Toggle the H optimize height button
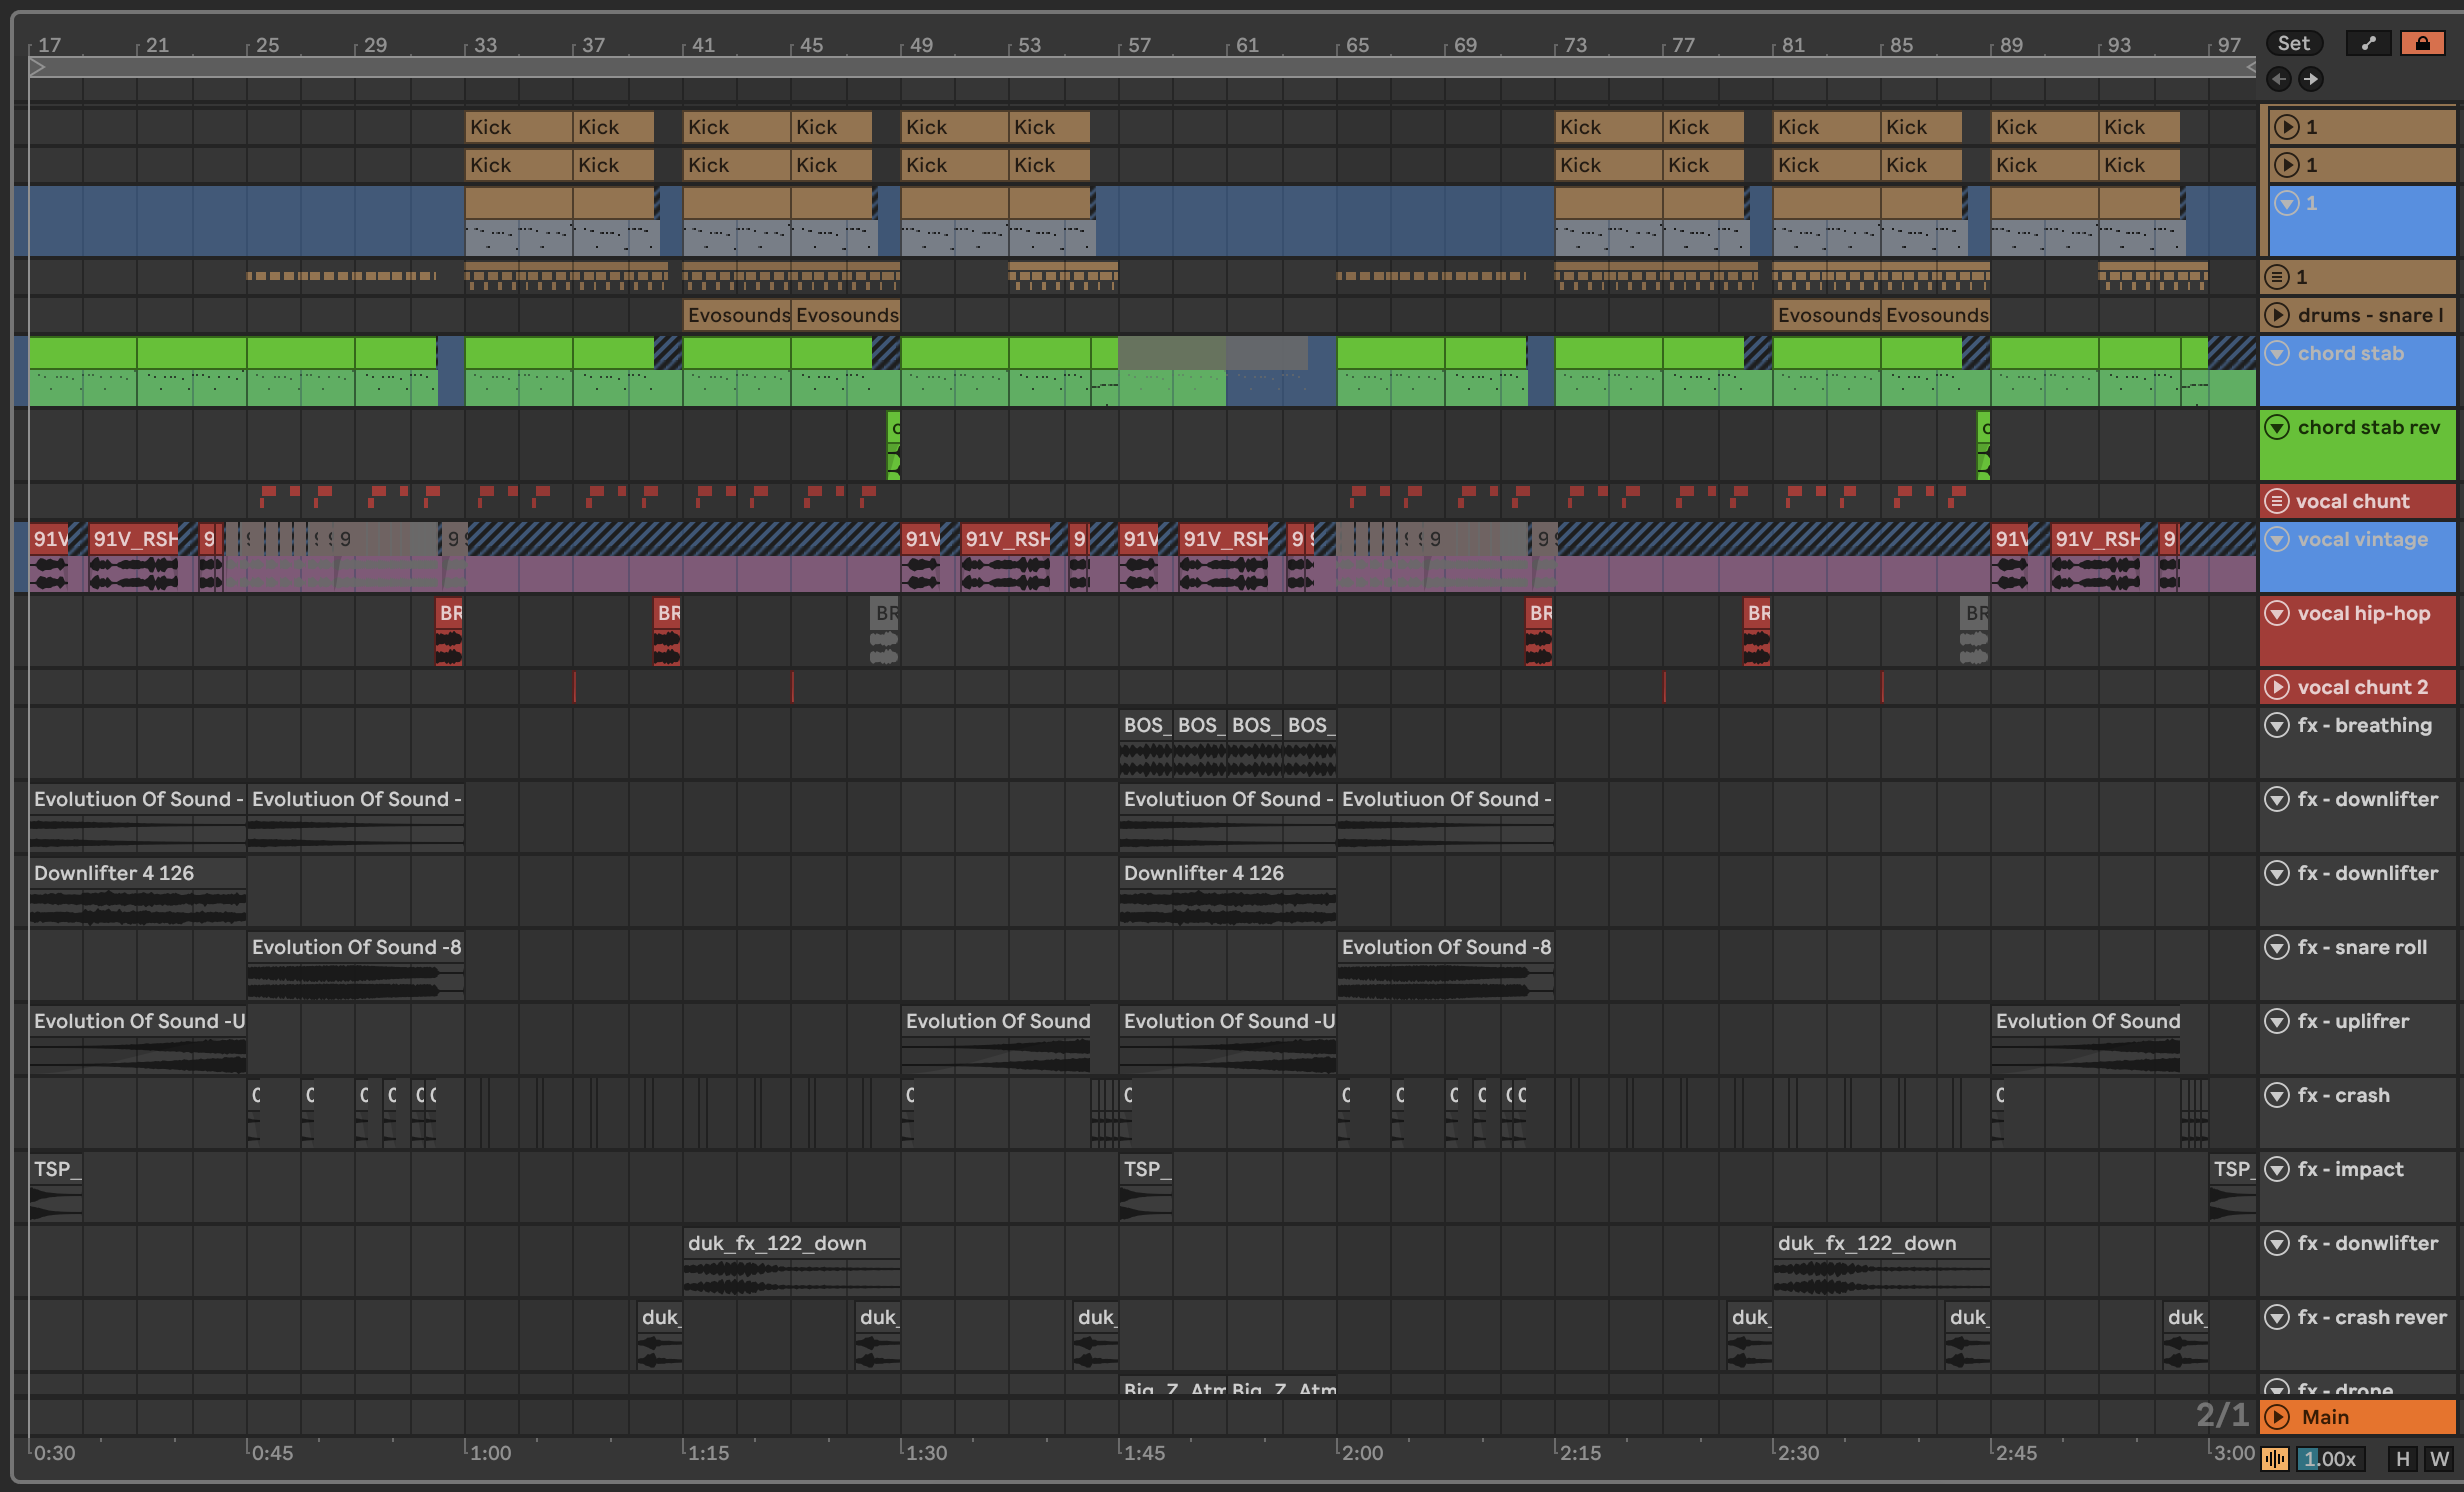The width and height of the screenshot is (2464, 1492). pos(2403,1459)
